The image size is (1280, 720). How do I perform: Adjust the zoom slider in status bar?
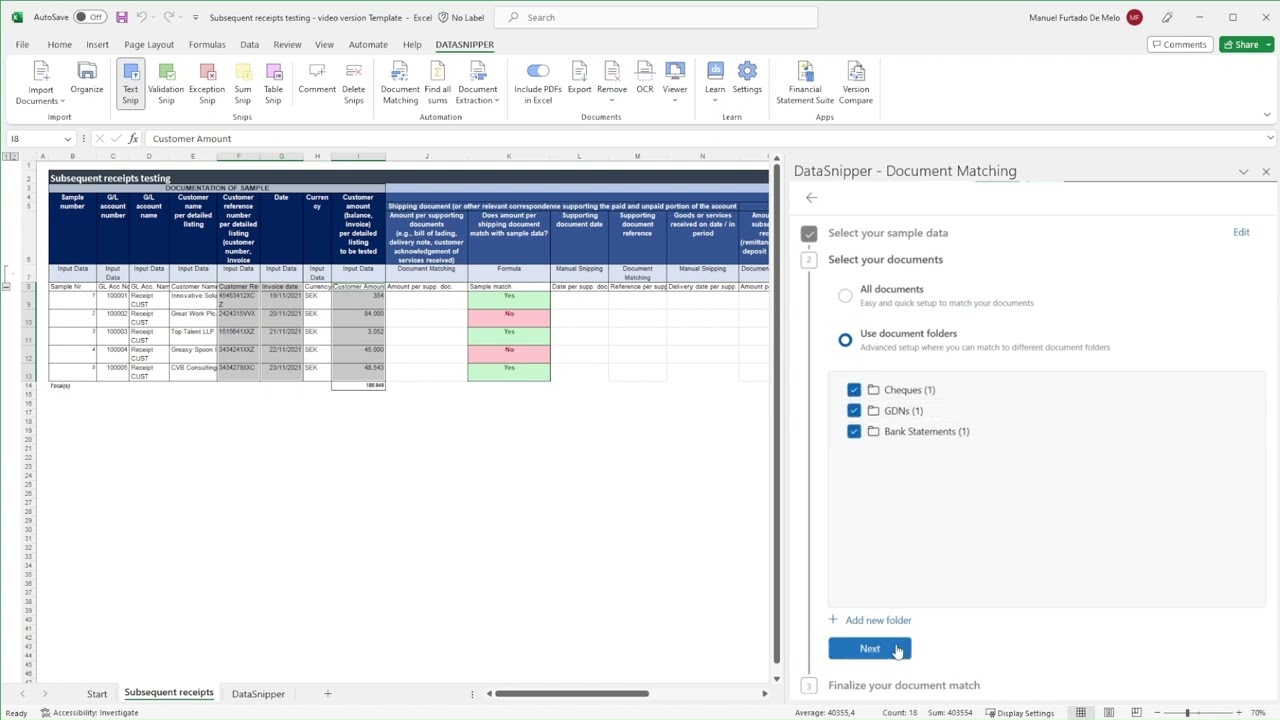1188,713
